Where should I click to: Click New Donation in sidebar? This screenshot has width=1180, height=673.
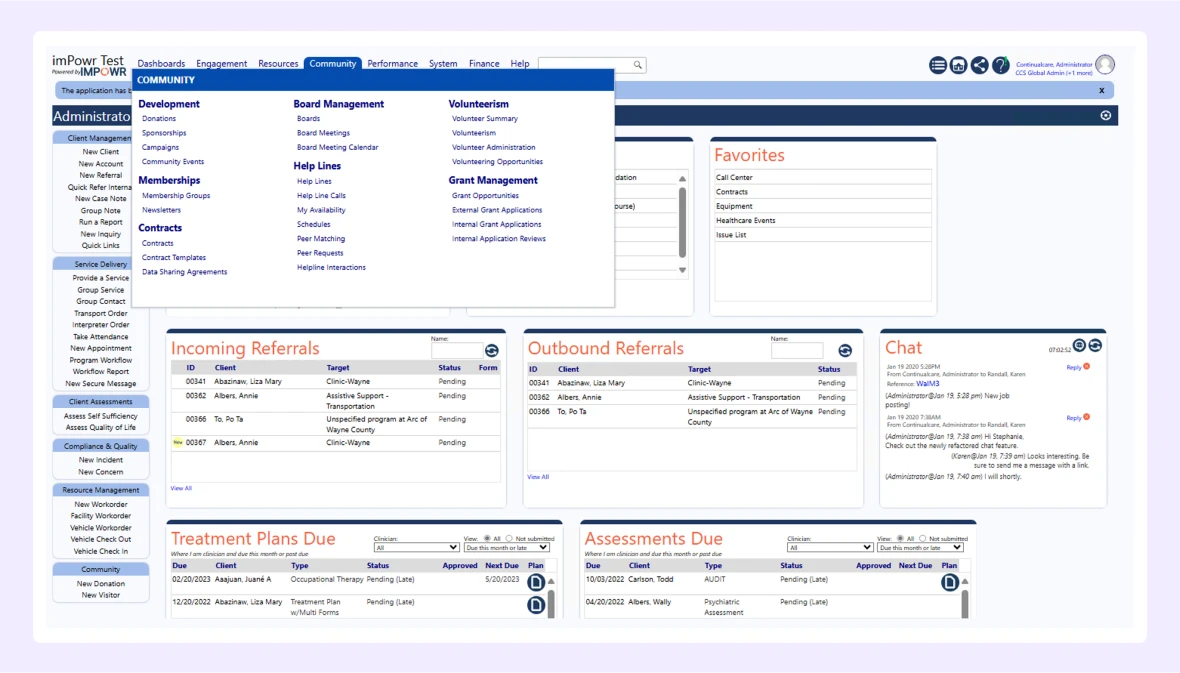(101, 584)
